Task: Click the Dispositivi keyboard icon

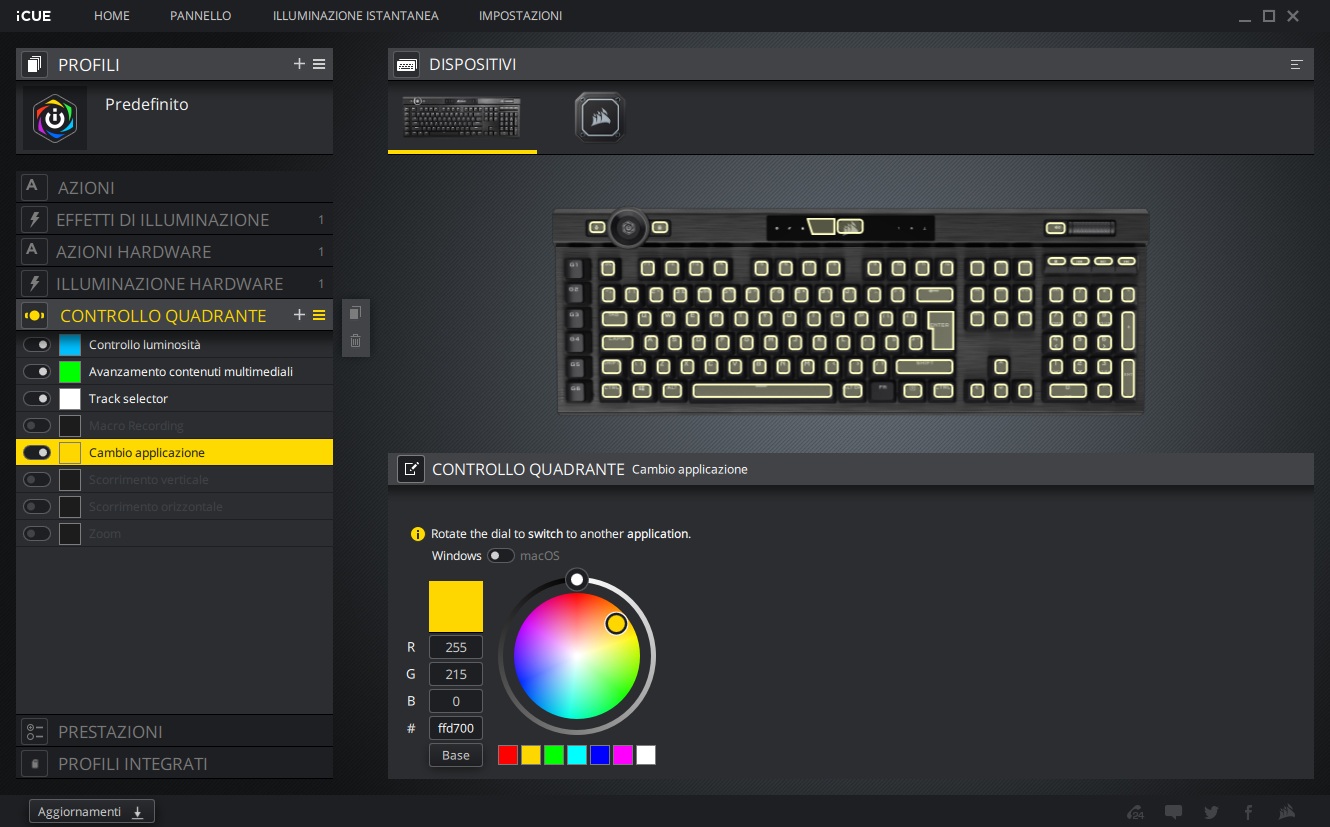Action: tap(406, 65)
